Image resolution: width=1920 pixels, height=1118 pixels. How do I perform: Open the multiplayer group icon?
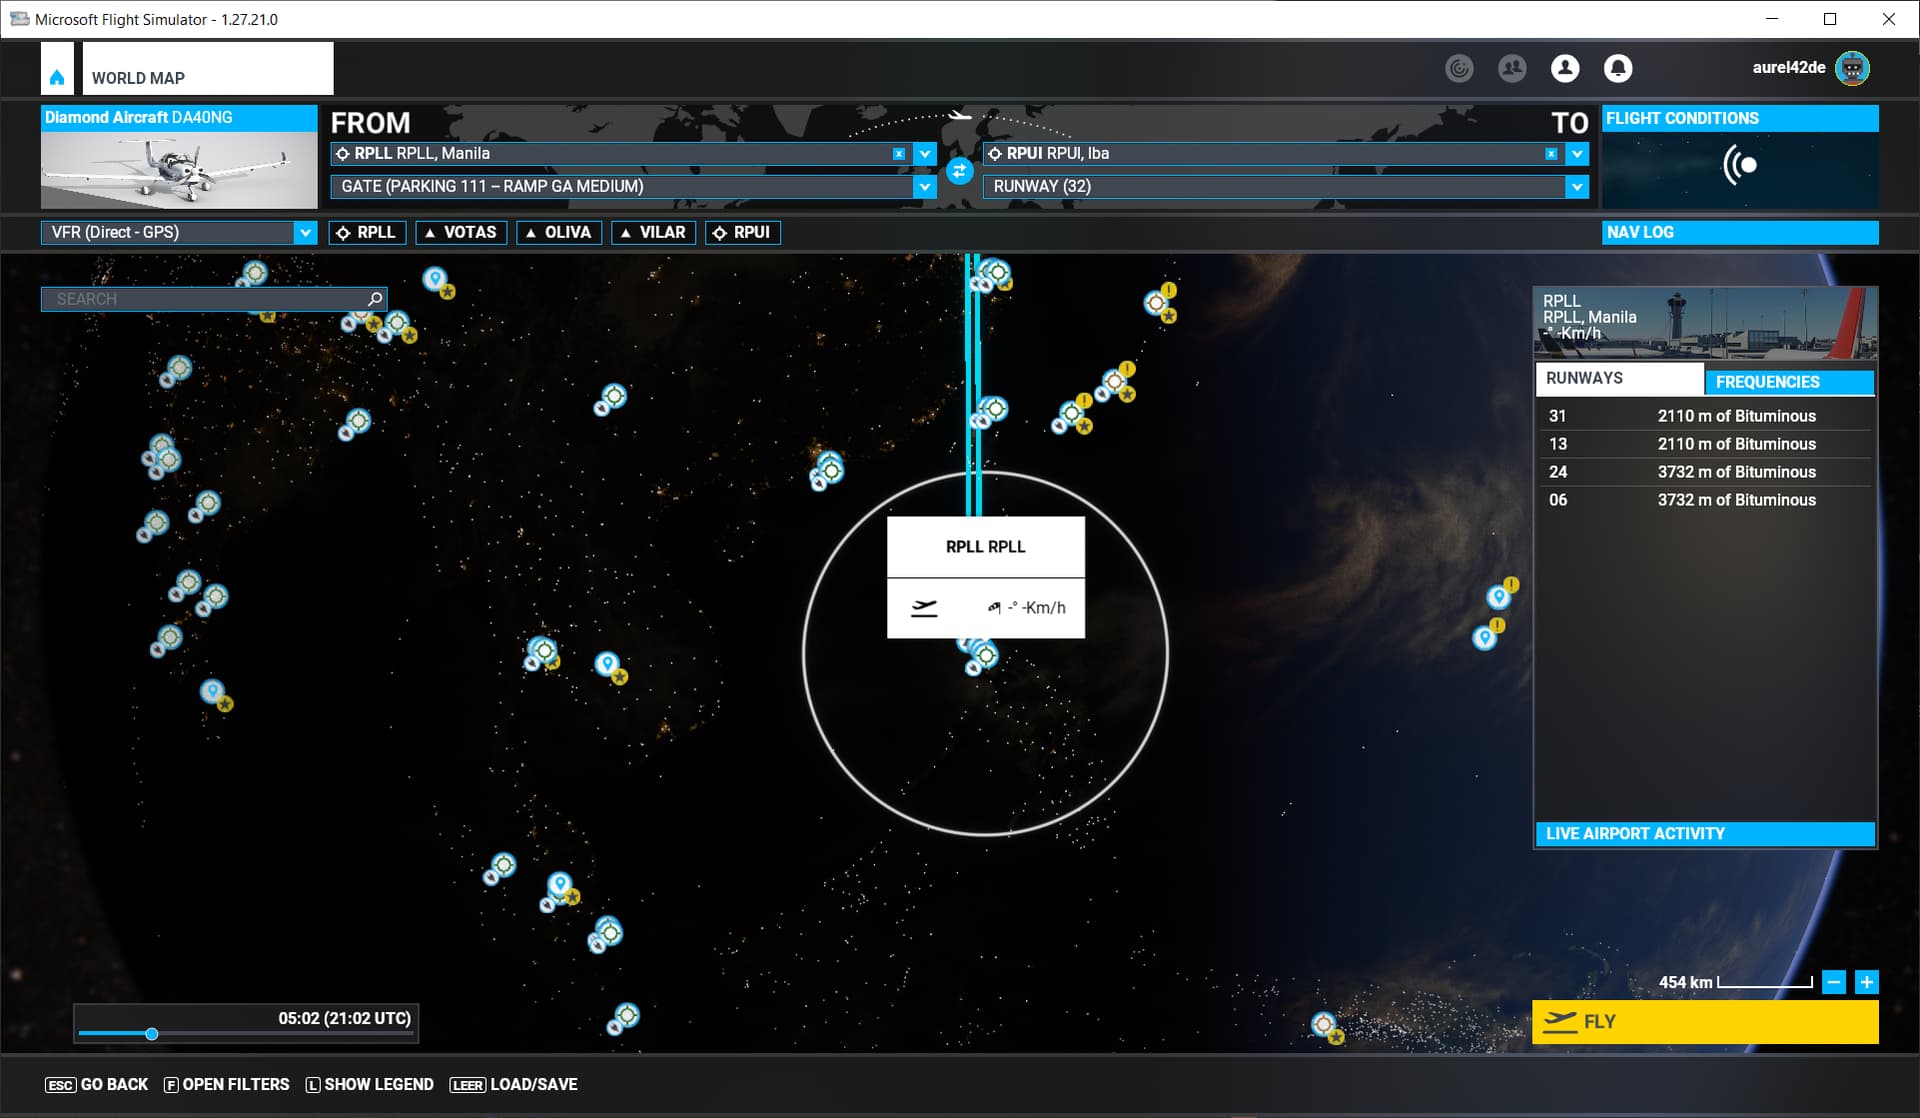tap(1511, 68)
